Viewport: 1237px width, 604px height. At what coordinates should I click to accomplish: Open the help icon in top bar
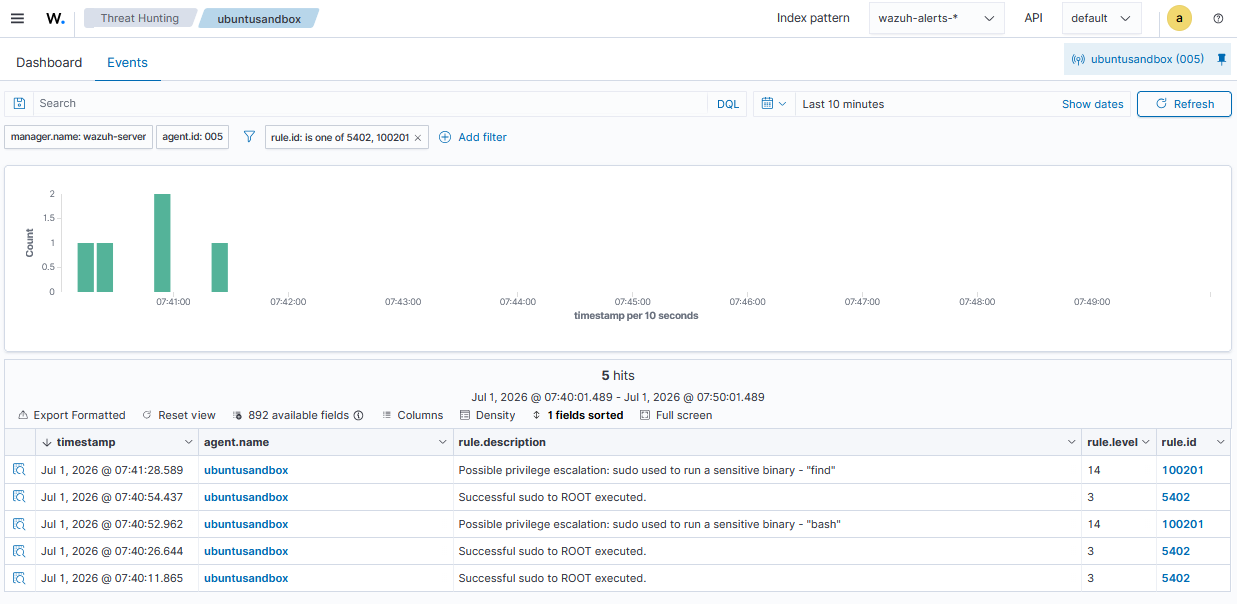(x=1218, y=18)
